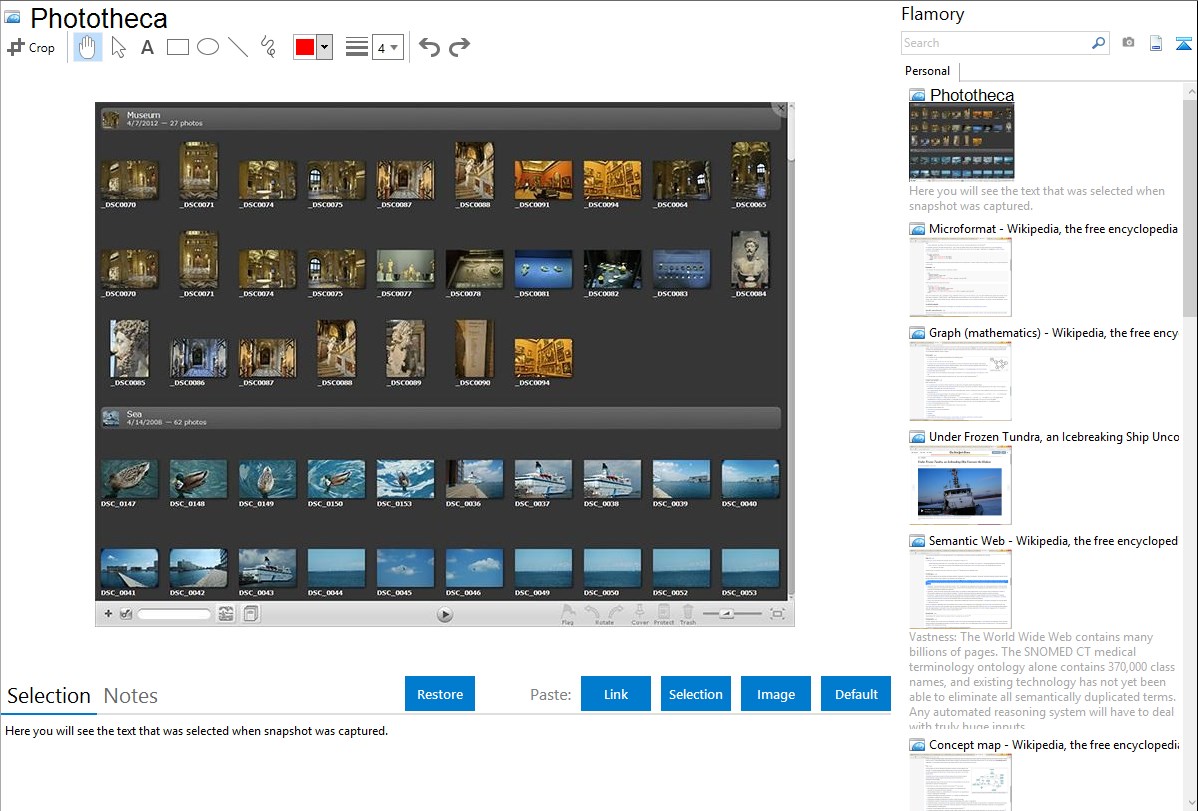1198x811 pixels.
Task: Select ship photo DSC_0037
Action: pyautogui.click(x=543, y=479)
